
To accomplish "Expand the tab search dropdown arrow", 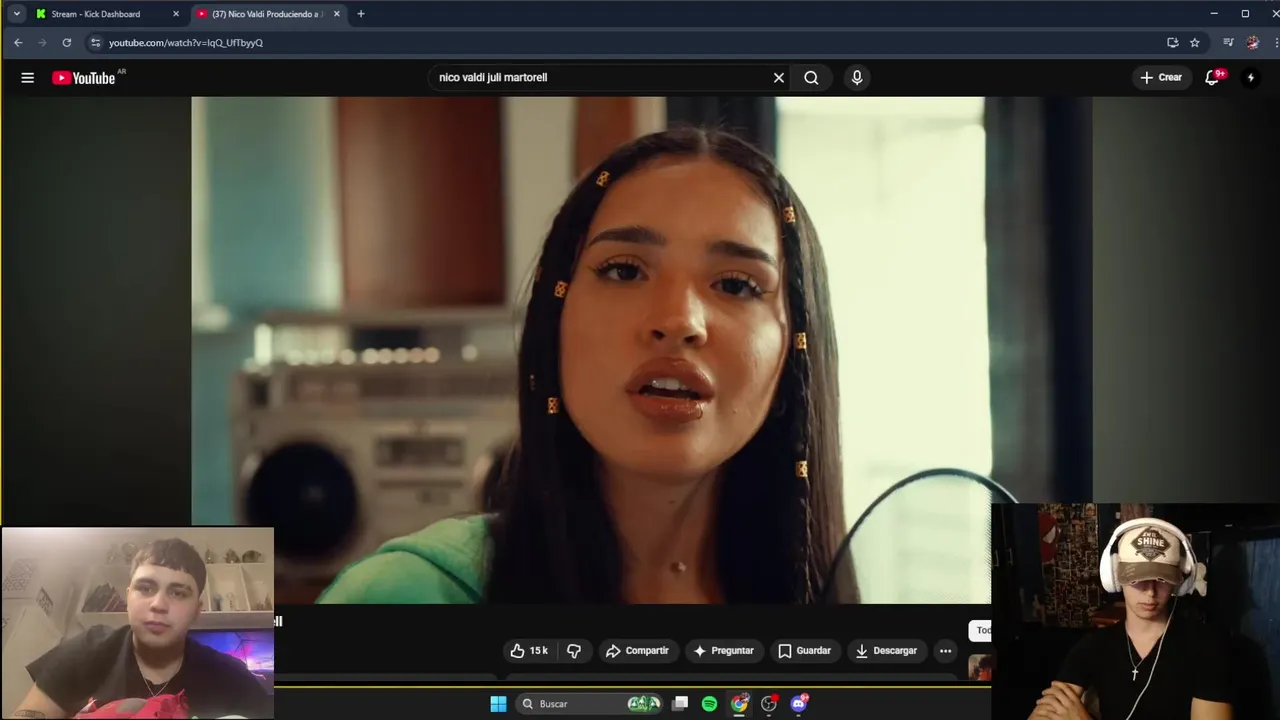I will 16,14.
